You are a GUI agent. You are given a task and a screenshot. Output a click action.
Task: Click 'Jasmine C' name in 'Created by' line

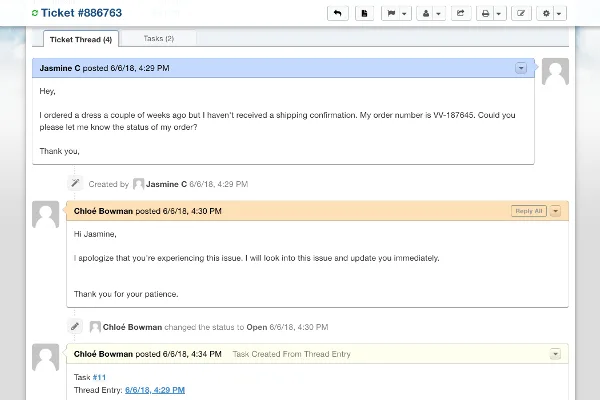pyautogui.click(x=166, y=184)
